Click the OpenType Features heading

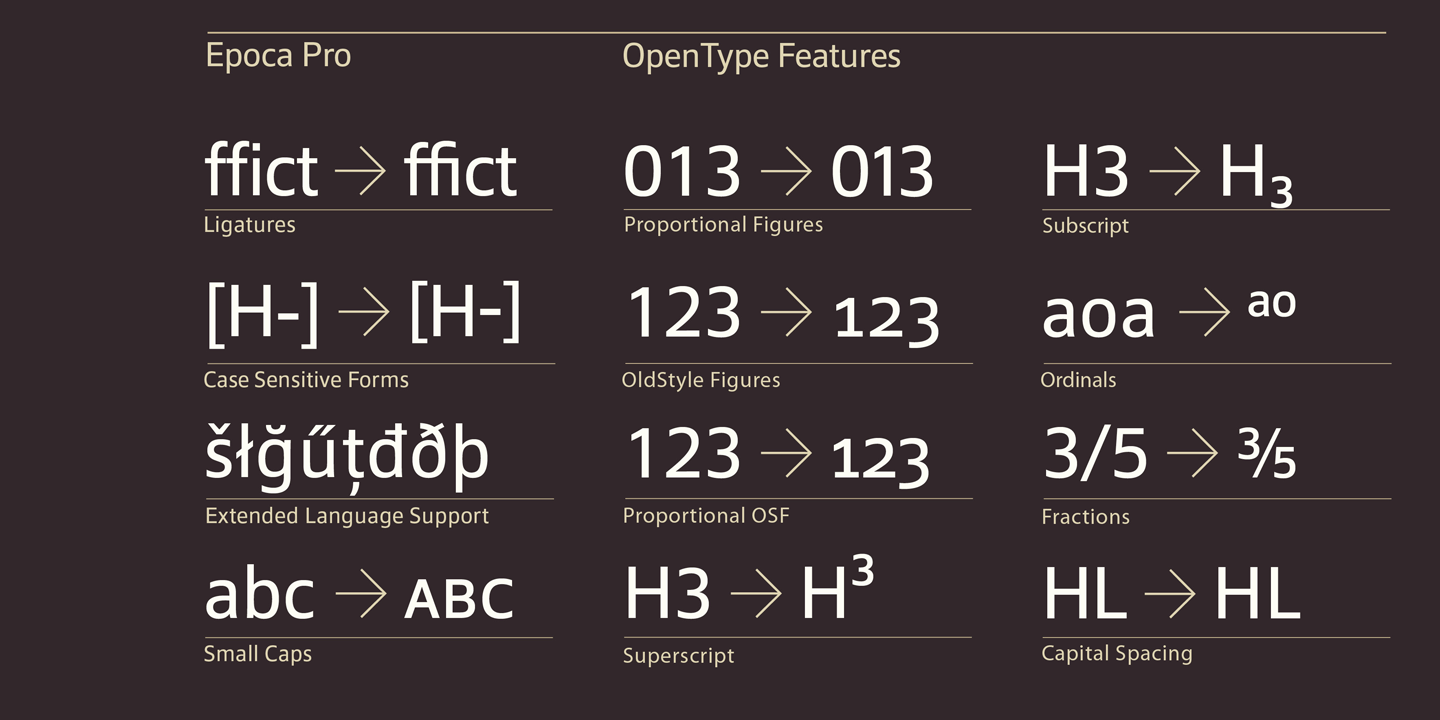click(761, 55)
